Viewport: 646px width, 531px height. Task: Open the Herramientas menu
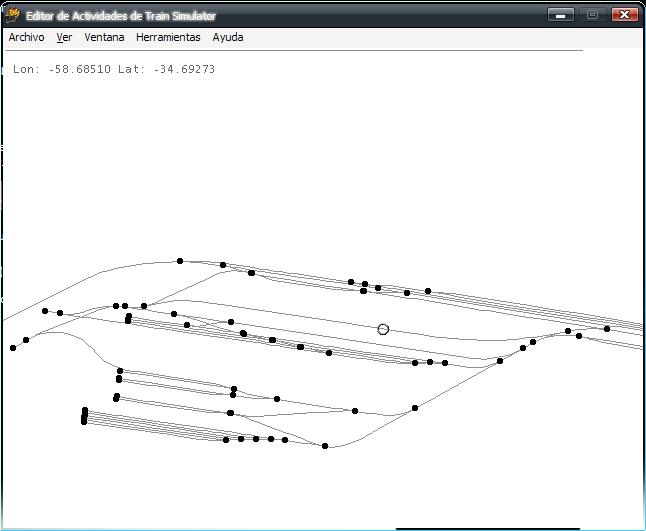tap(168, 37)
